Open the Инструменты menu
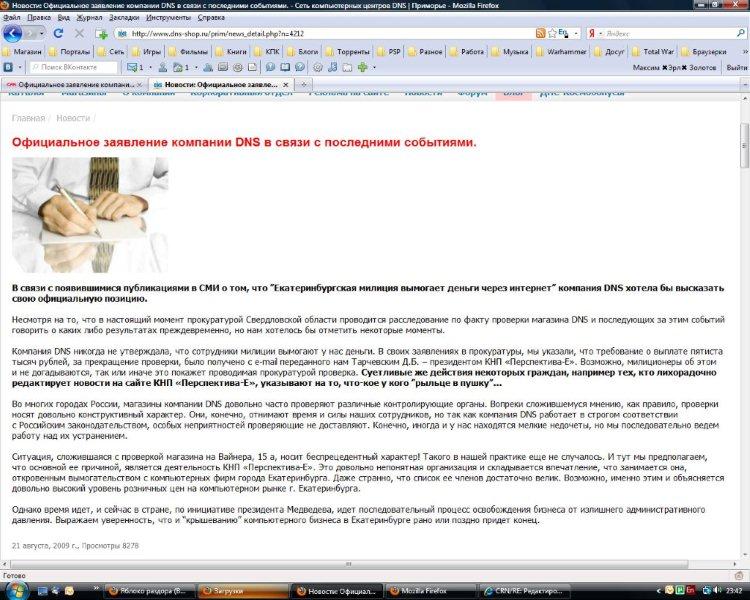 pos(168,17)
